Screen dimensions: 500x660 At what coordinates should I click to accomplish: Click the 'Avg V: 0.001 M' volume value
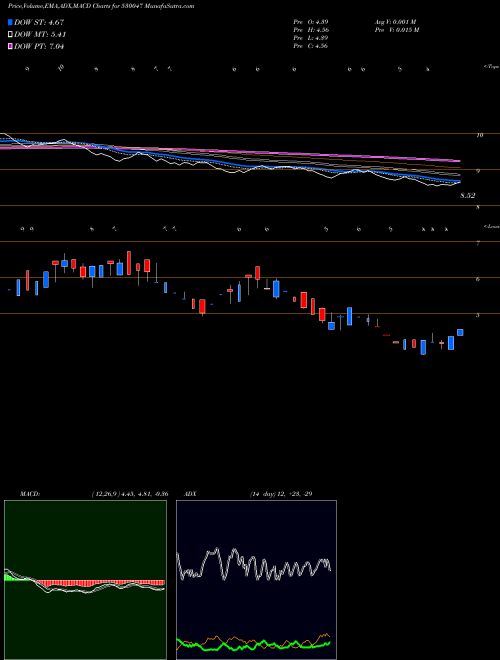395,22
